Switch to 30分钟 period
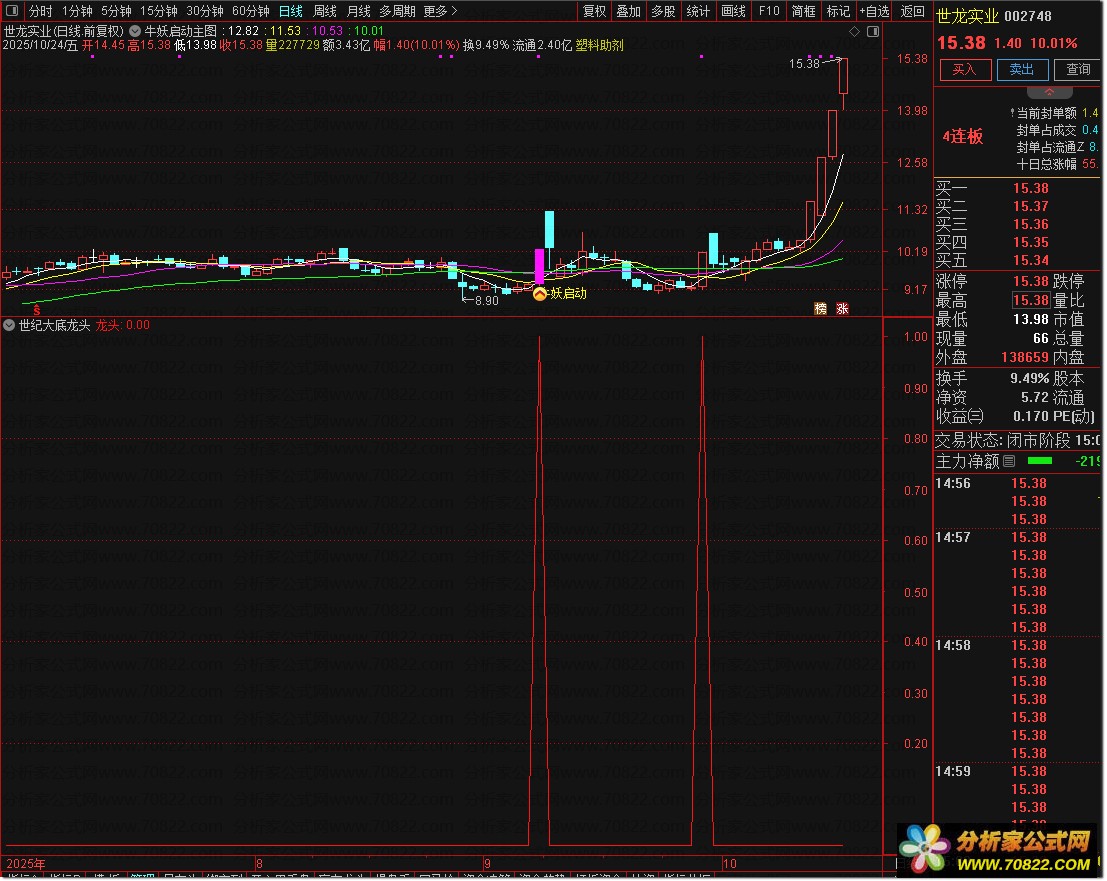Screen dimensions: 1107x881 coord(205,11)
